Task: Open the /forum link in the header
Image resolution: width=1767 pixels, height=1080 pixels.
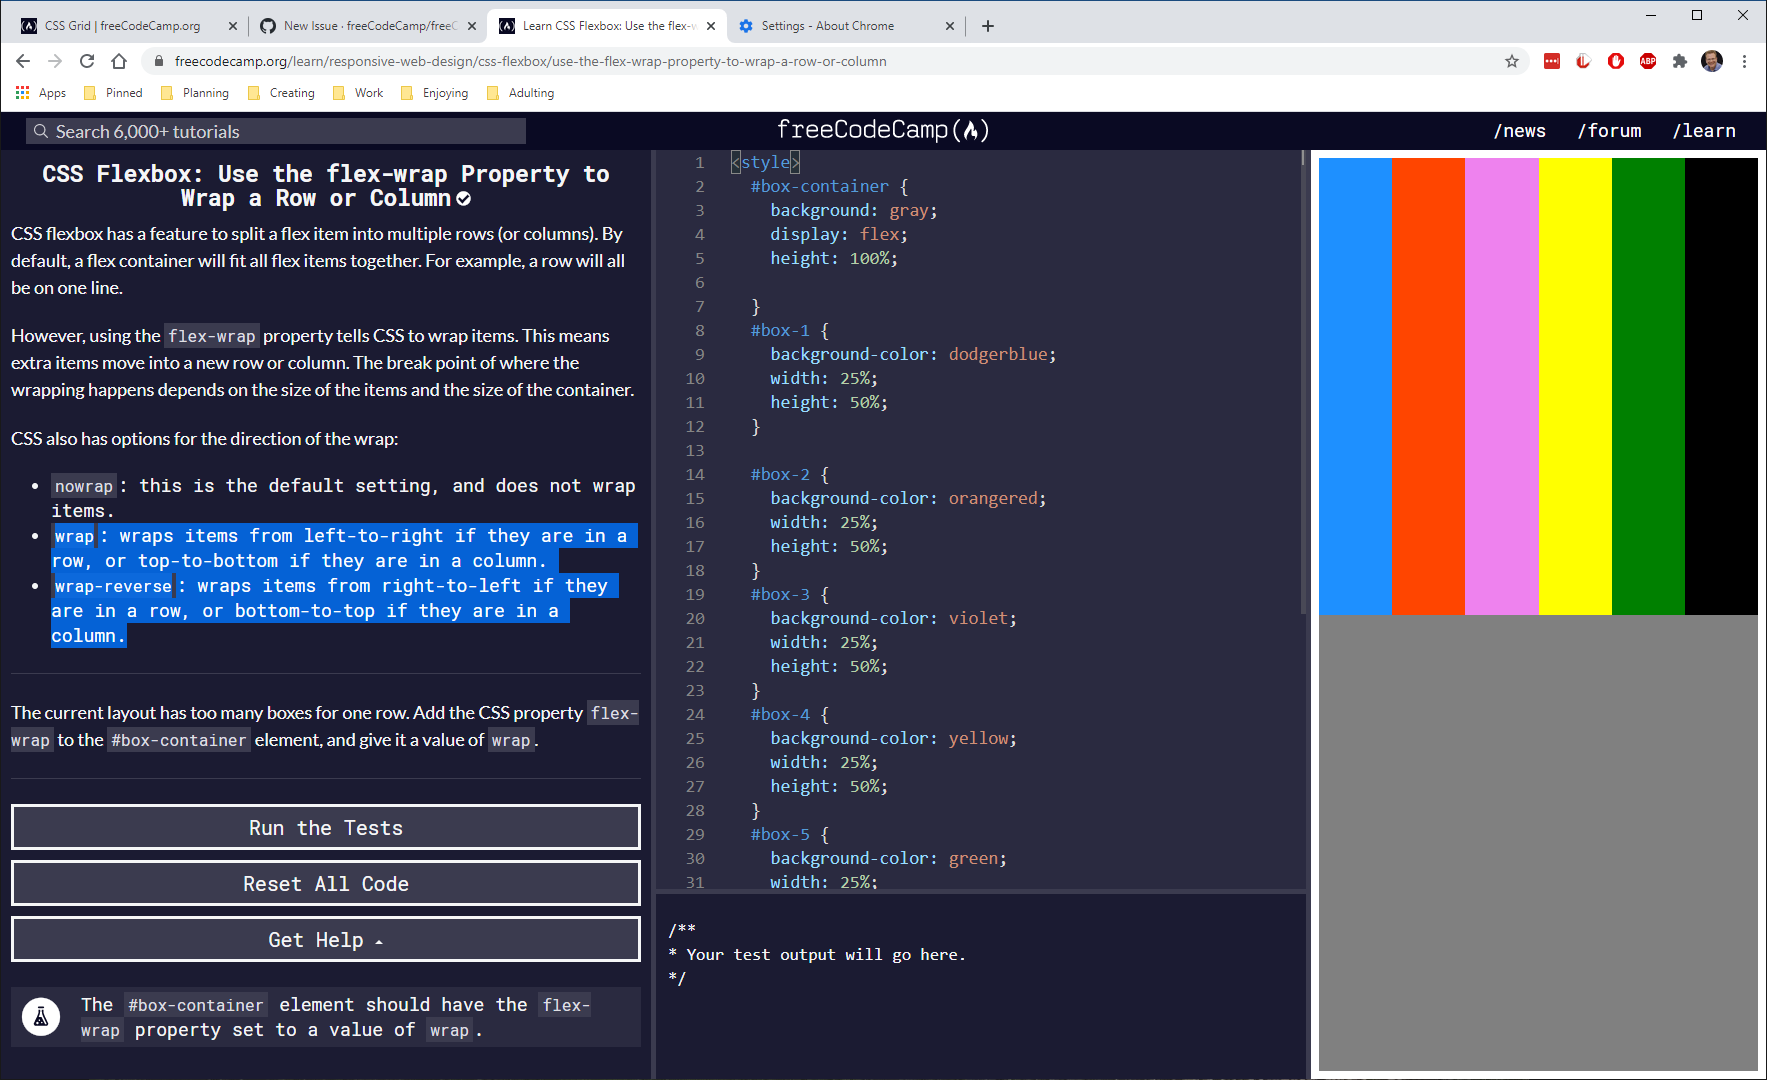Action: pos(1609,130)
